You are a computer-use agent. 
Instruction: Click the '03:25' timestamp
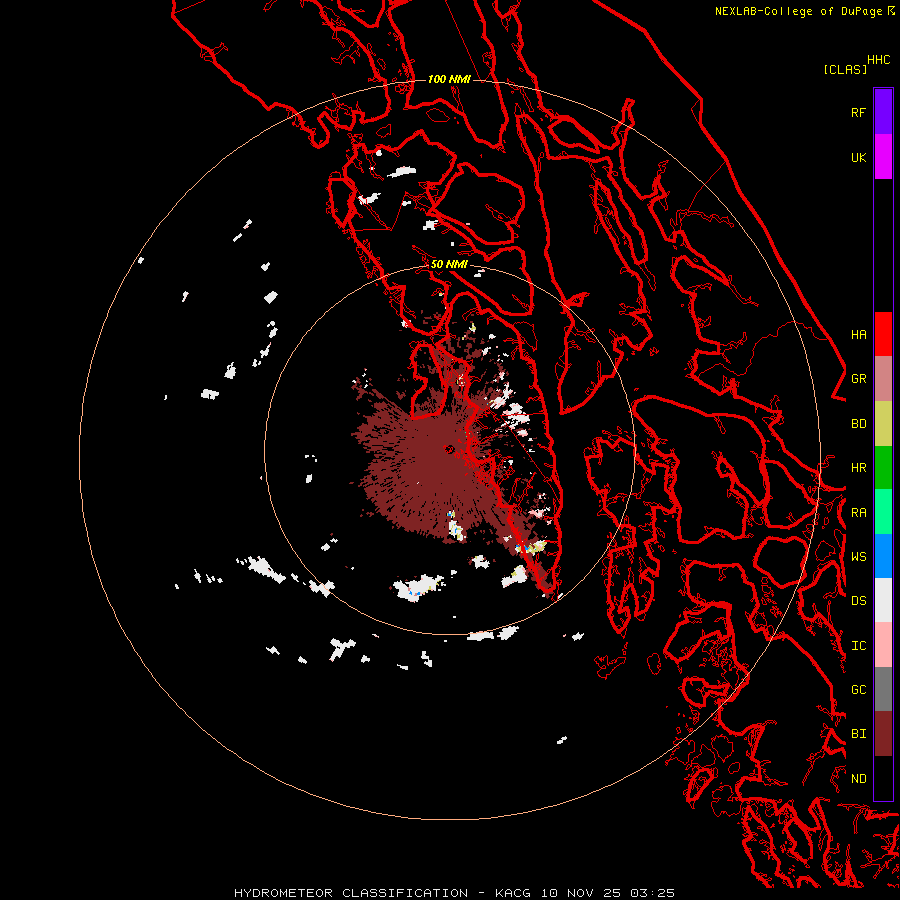coord(652,893)
